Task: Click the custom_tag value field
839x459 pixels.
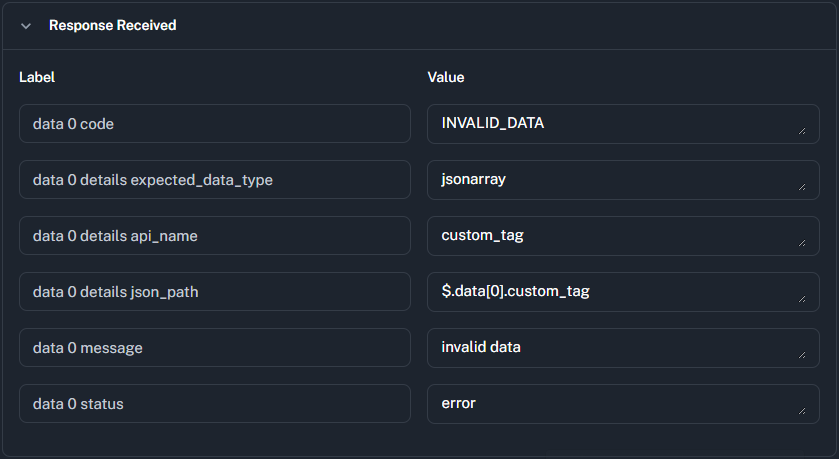Action: 620,236
